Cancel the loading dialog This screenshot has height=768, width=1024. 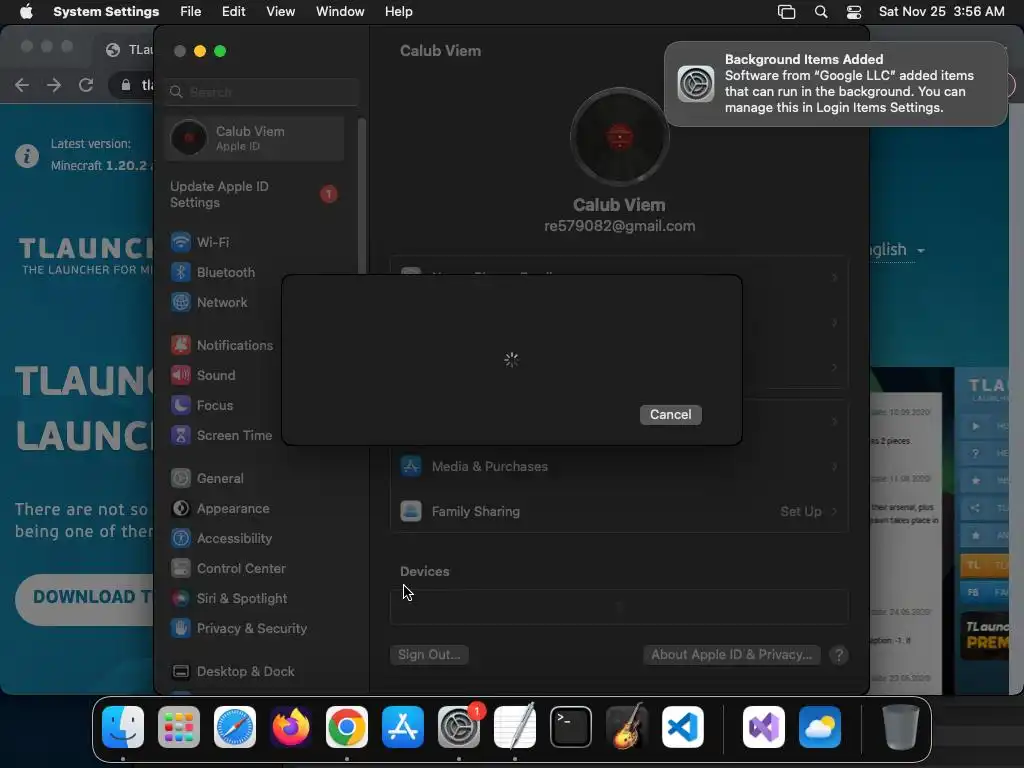coord(671,415)
